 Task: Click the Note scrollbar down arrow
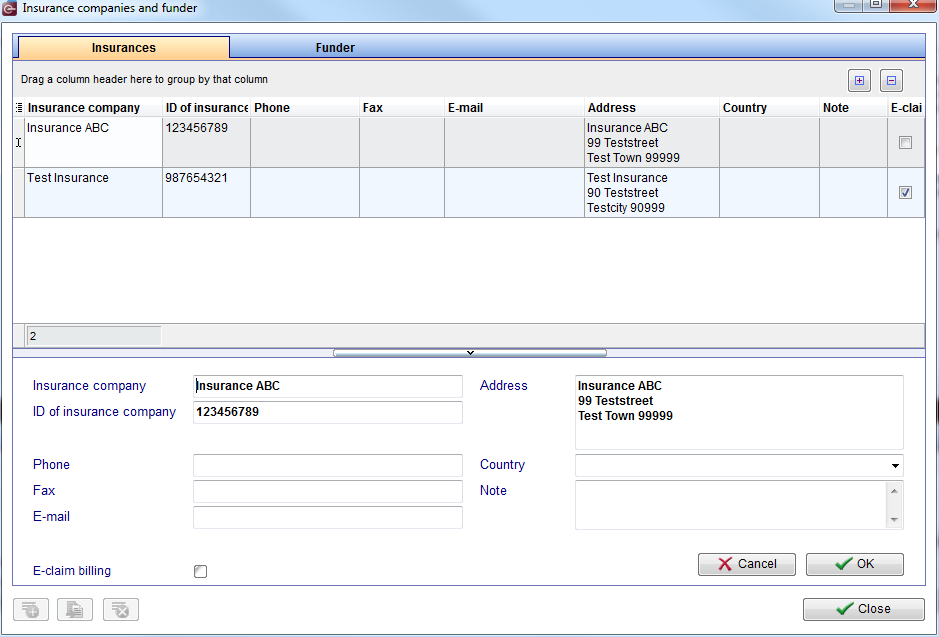coord(894,520)
